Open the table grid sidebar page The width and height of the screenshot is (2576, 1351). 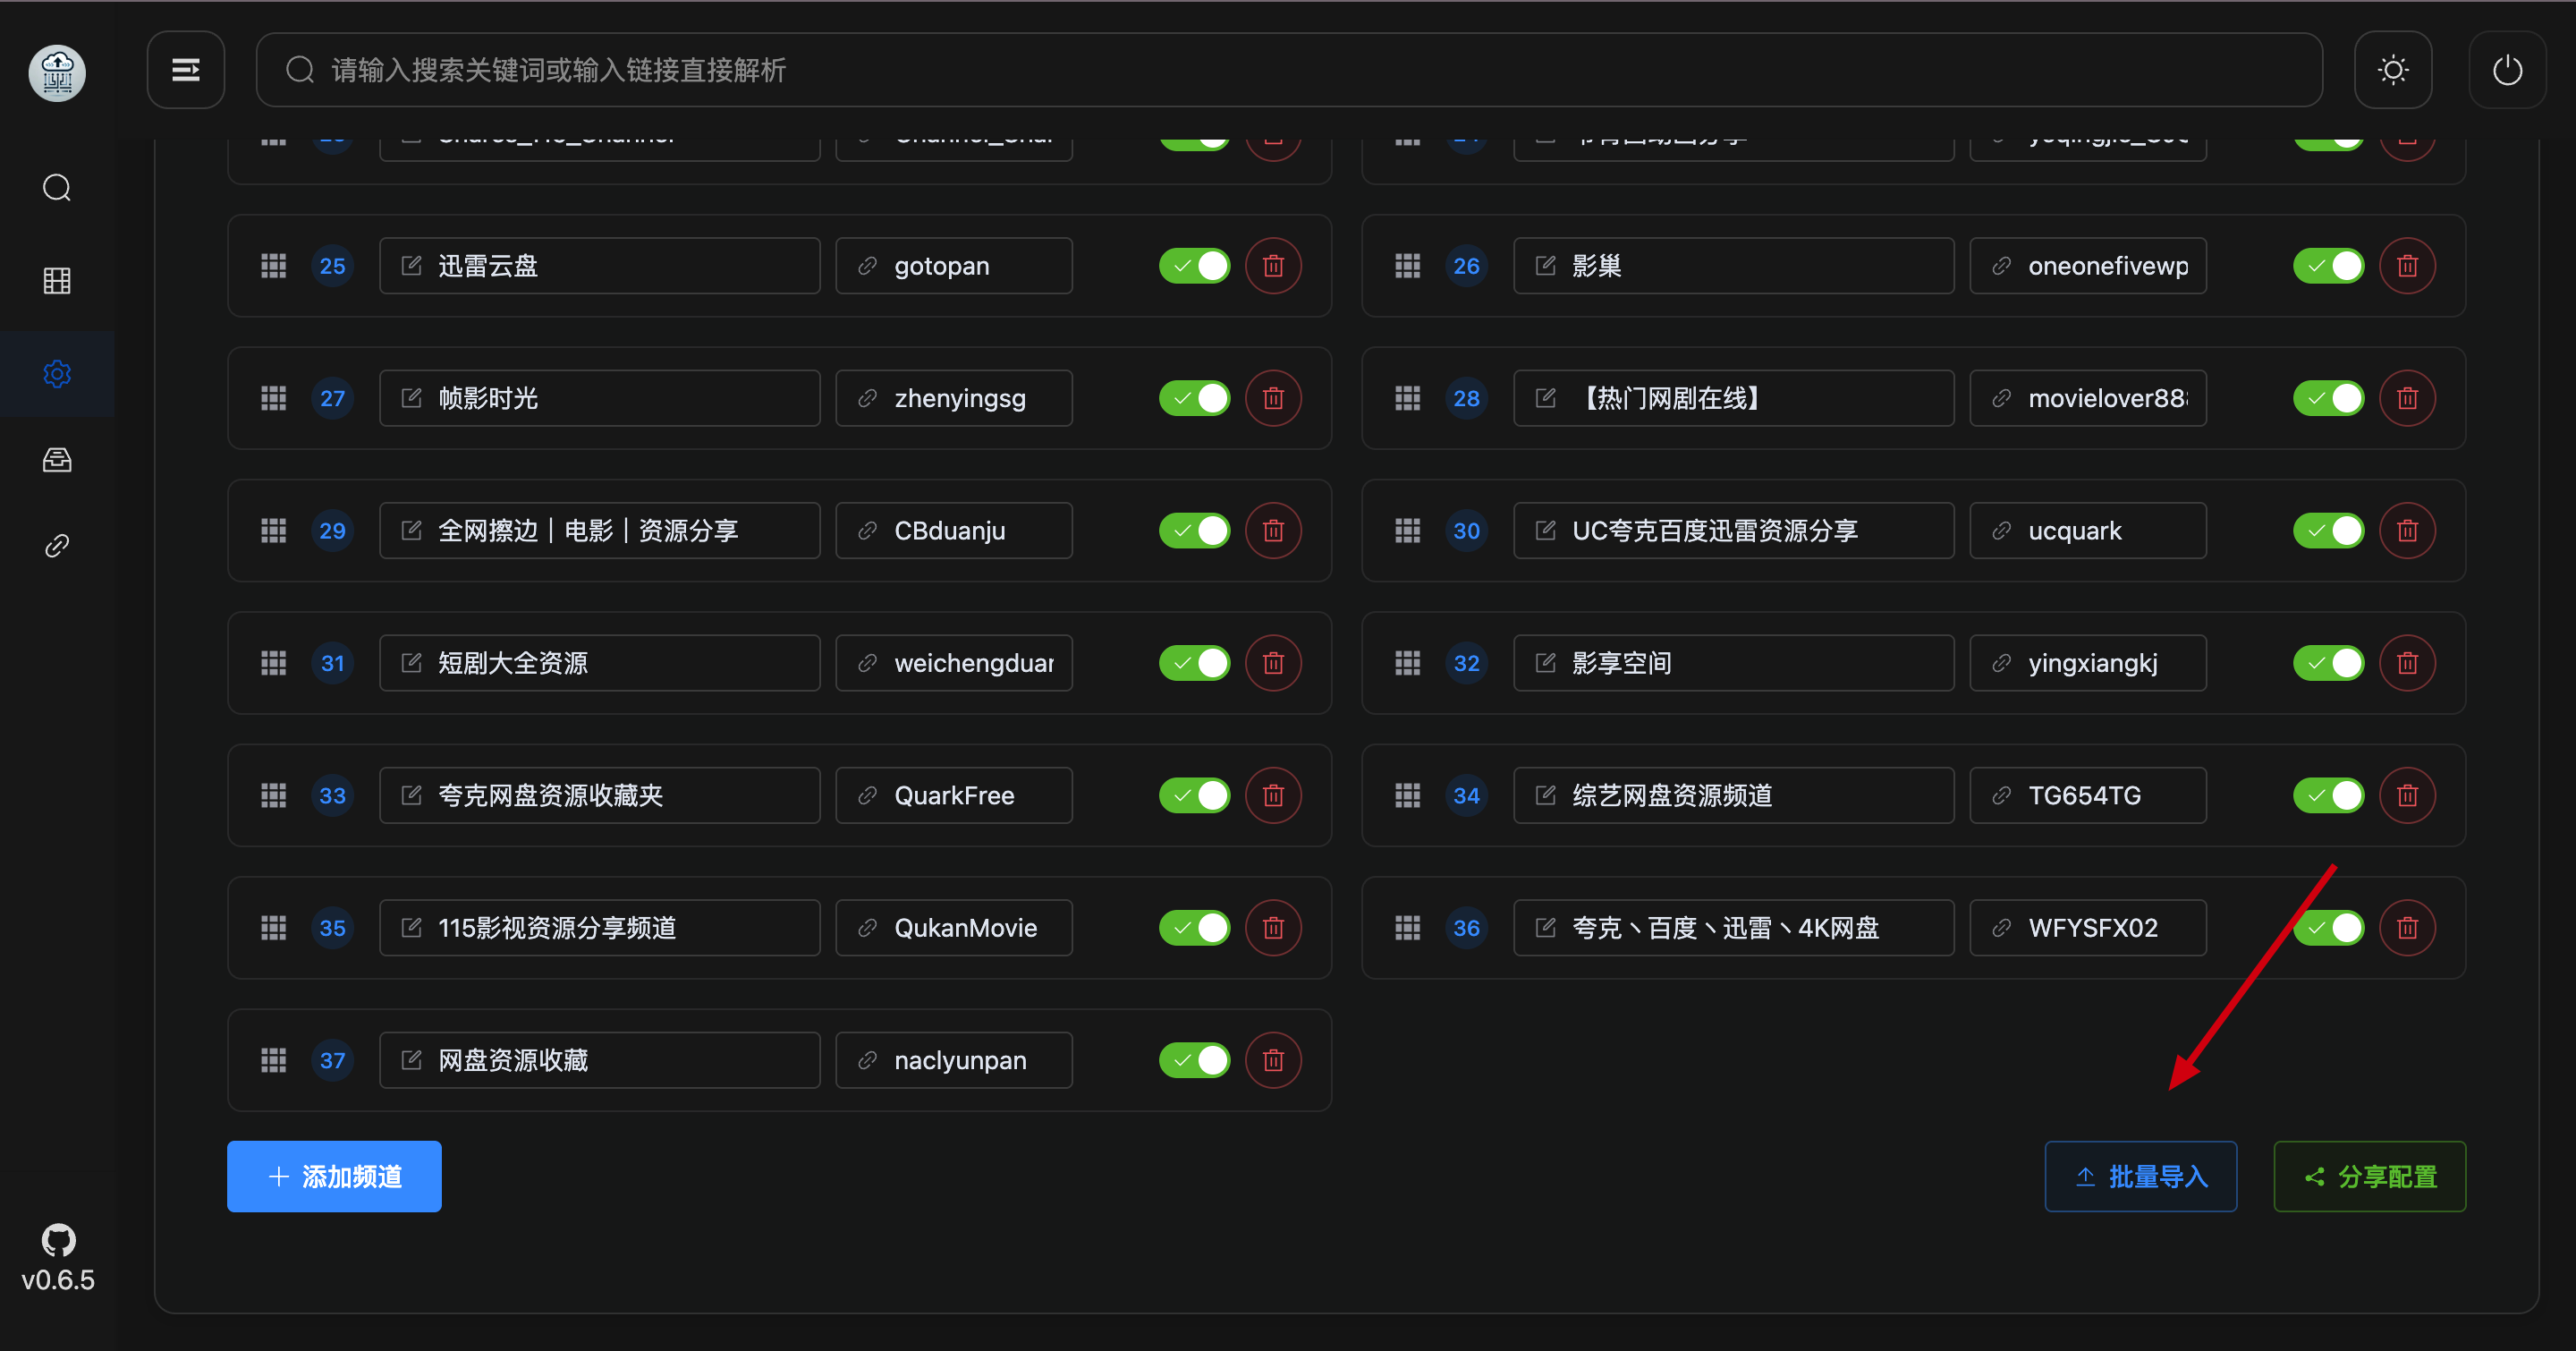tap(57, 281)
